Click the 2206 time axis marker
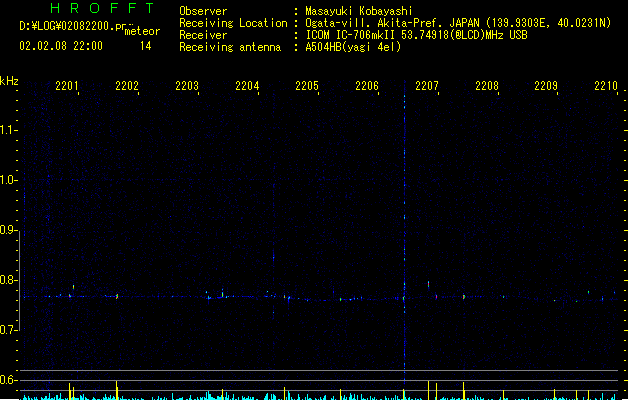Viewport: 629px width, 400px height. click(367, 86)
